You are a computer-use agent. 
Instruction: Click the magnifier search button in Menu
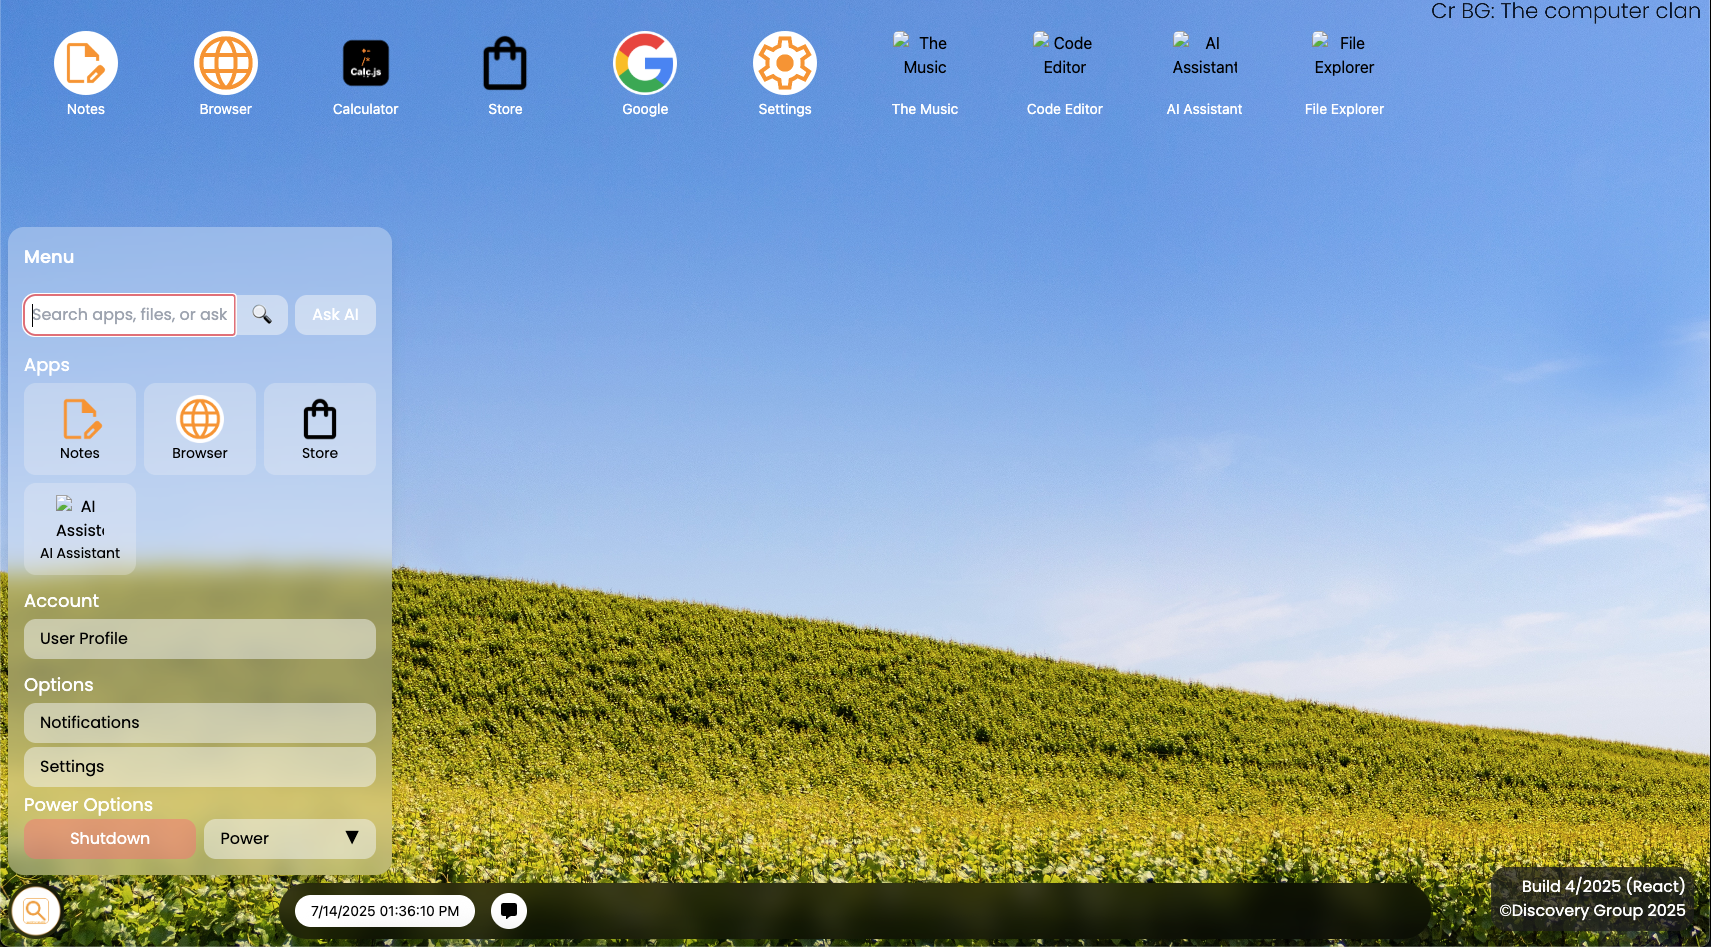262,315
